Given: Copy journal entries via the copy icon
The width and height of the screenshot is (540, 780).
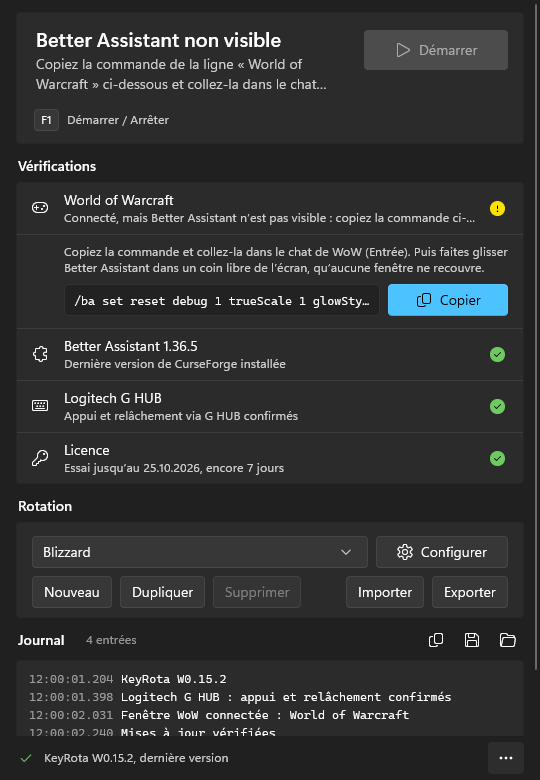Looking at the screenshot, I should coord(436,640).
